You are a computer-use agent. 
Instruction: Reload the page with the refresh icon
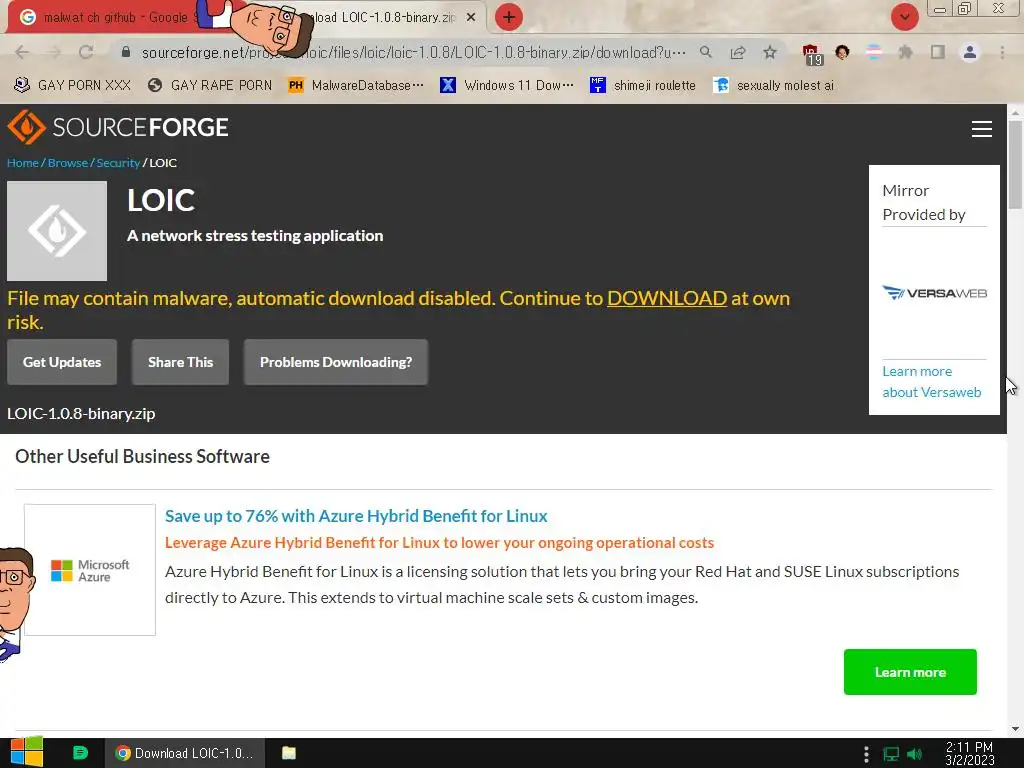(86, 52)
